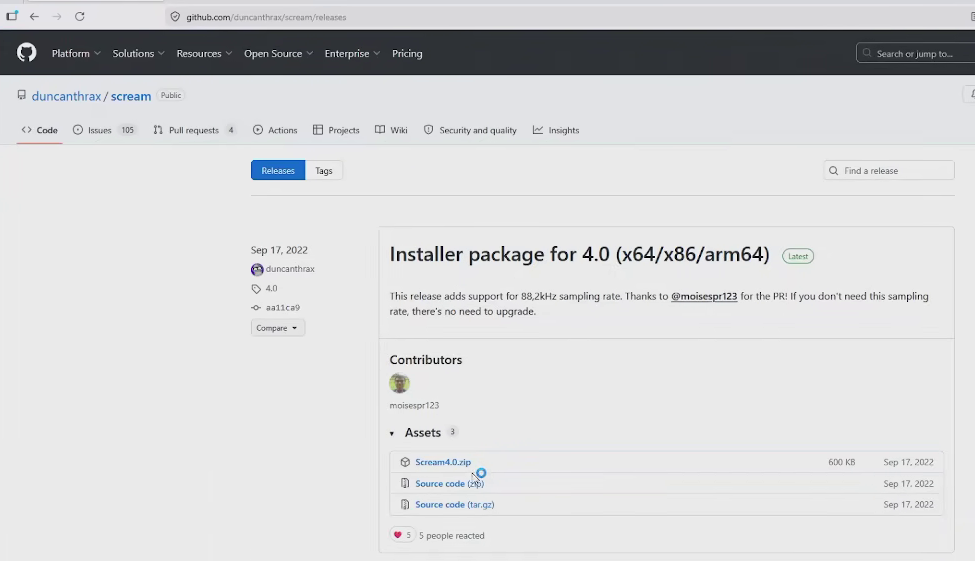Image resolution: width=975 pixels, height=561 pixels.
Task: Open the aa11ca9 commit link
Action: (283, 308)
